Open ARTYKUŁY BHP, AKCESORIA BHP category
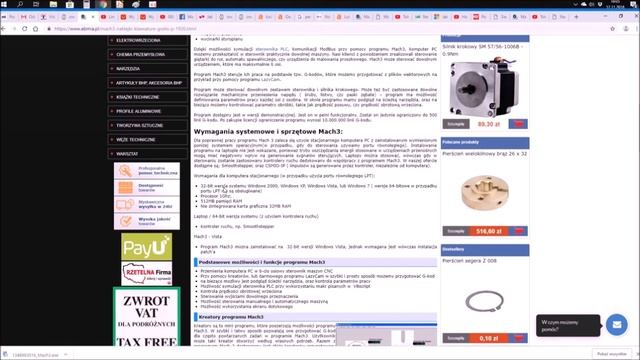This screenshot has height=360, width=640. 148,83
